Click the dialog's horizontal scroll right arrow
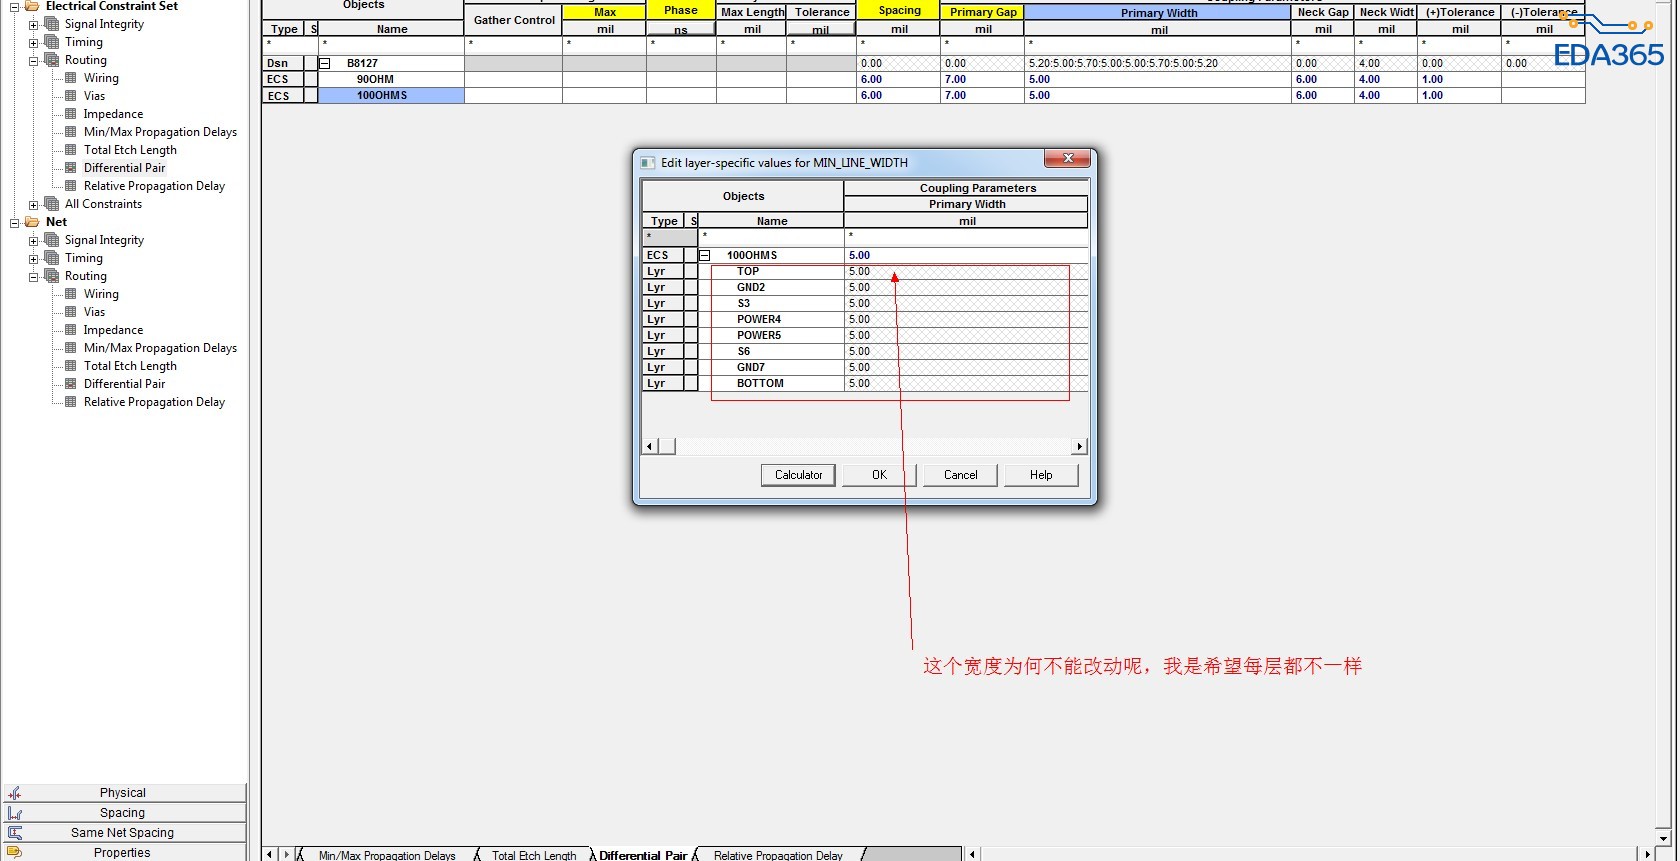Image resolution: width=1680 pixels, height=861 pixels. pos(1080,446)
